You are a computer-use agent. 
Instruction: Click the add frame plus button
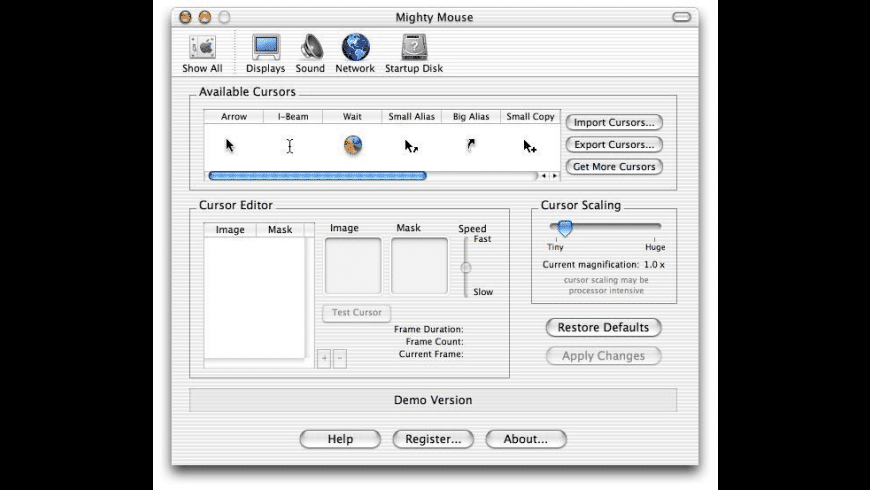click(324, 358)
